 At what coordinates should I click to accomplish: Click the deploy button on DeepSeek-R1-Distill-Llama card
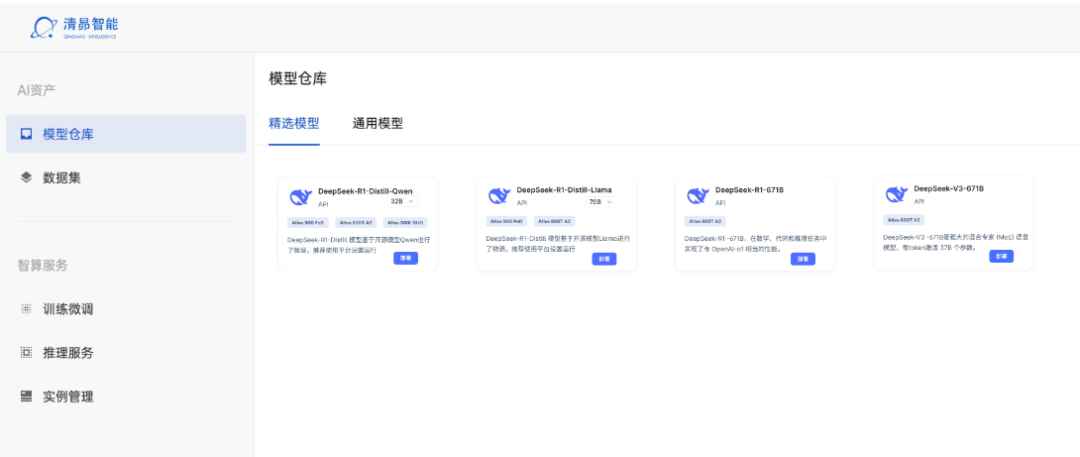tap(604, 259)
